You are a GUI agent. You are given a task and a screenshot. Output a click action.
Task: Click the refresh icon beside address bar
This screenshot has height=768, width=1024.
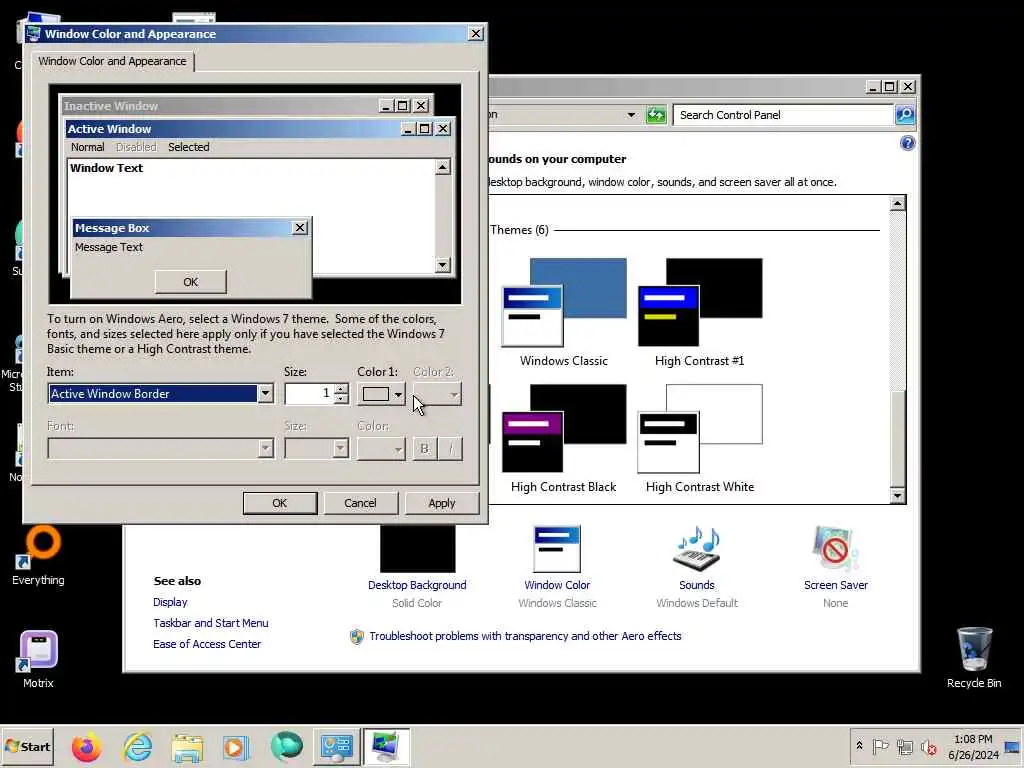click(x=656, y=115)
